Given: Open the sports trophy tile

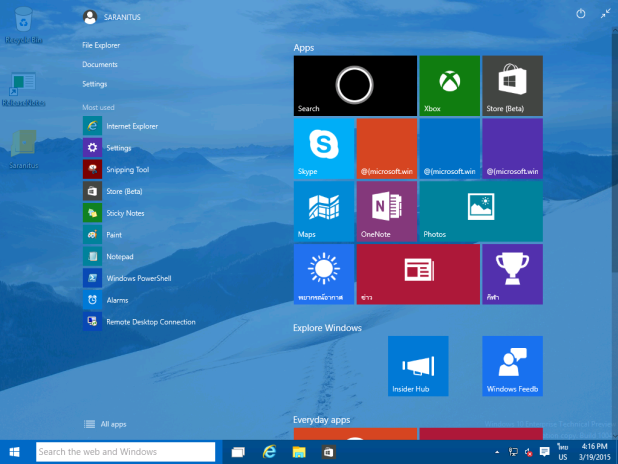Looking at the screenshot, I should [x=512, y=274].
